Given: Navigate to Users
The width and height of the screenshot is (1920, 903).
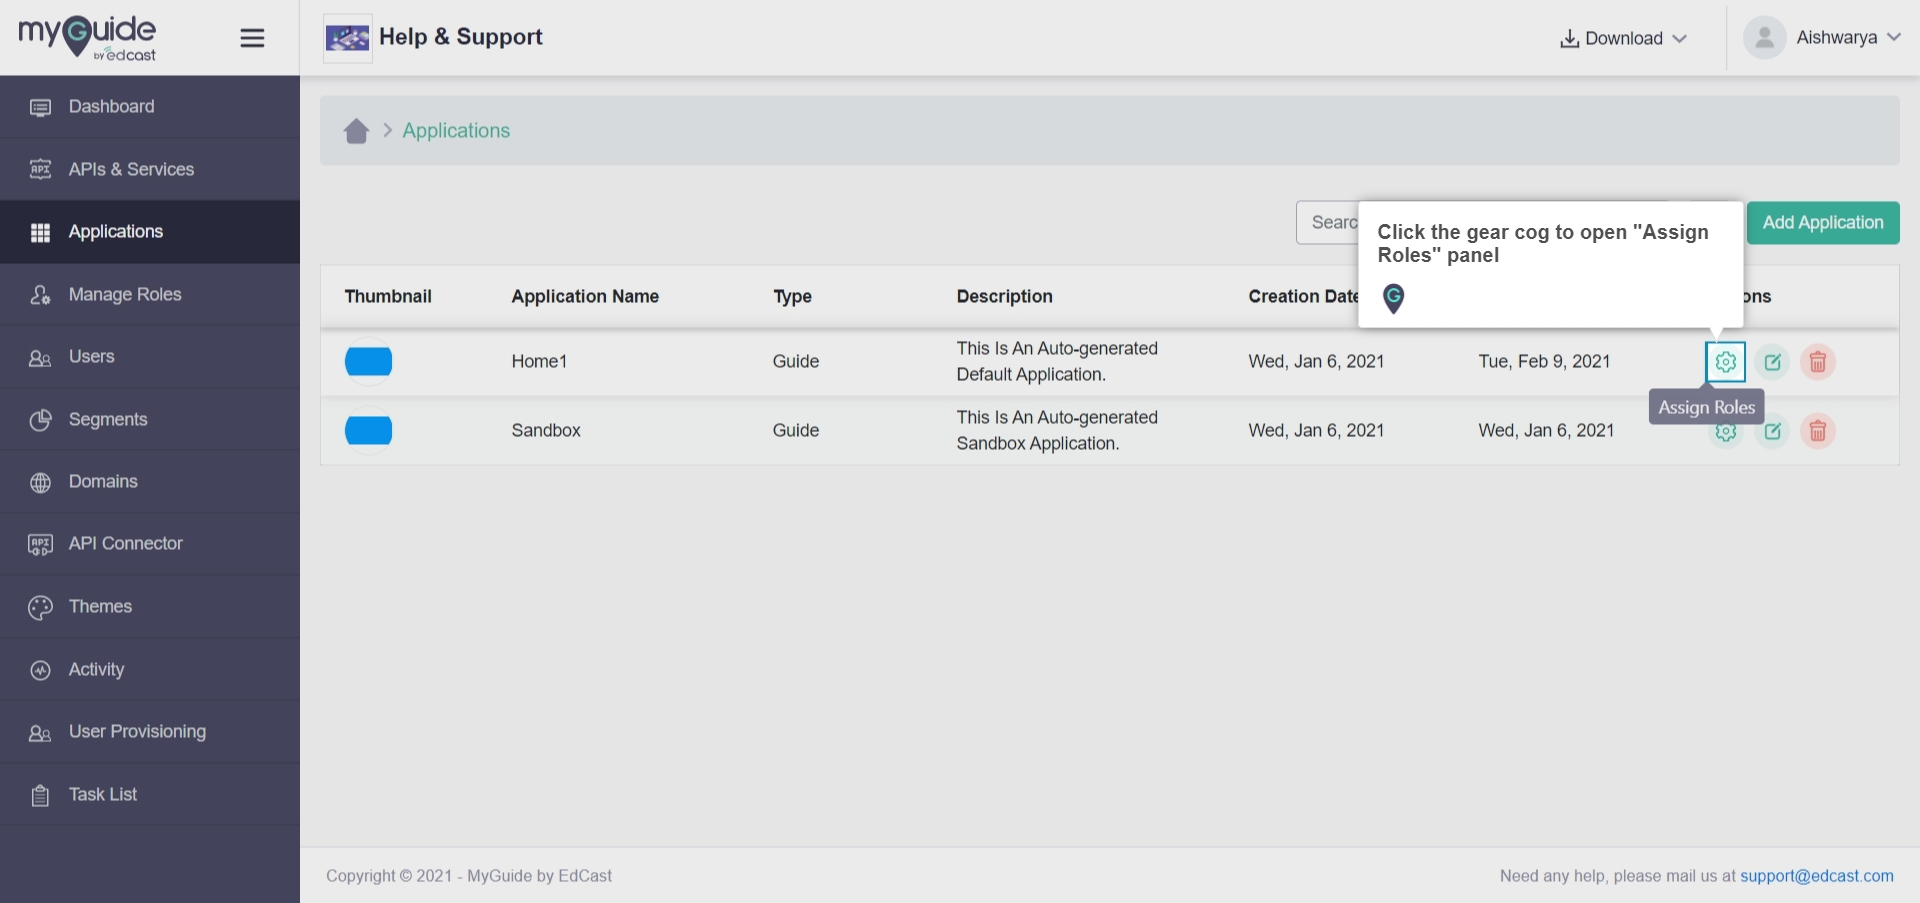Looking at the screenshot, I should pyautogui.click(x=150, y=357).
